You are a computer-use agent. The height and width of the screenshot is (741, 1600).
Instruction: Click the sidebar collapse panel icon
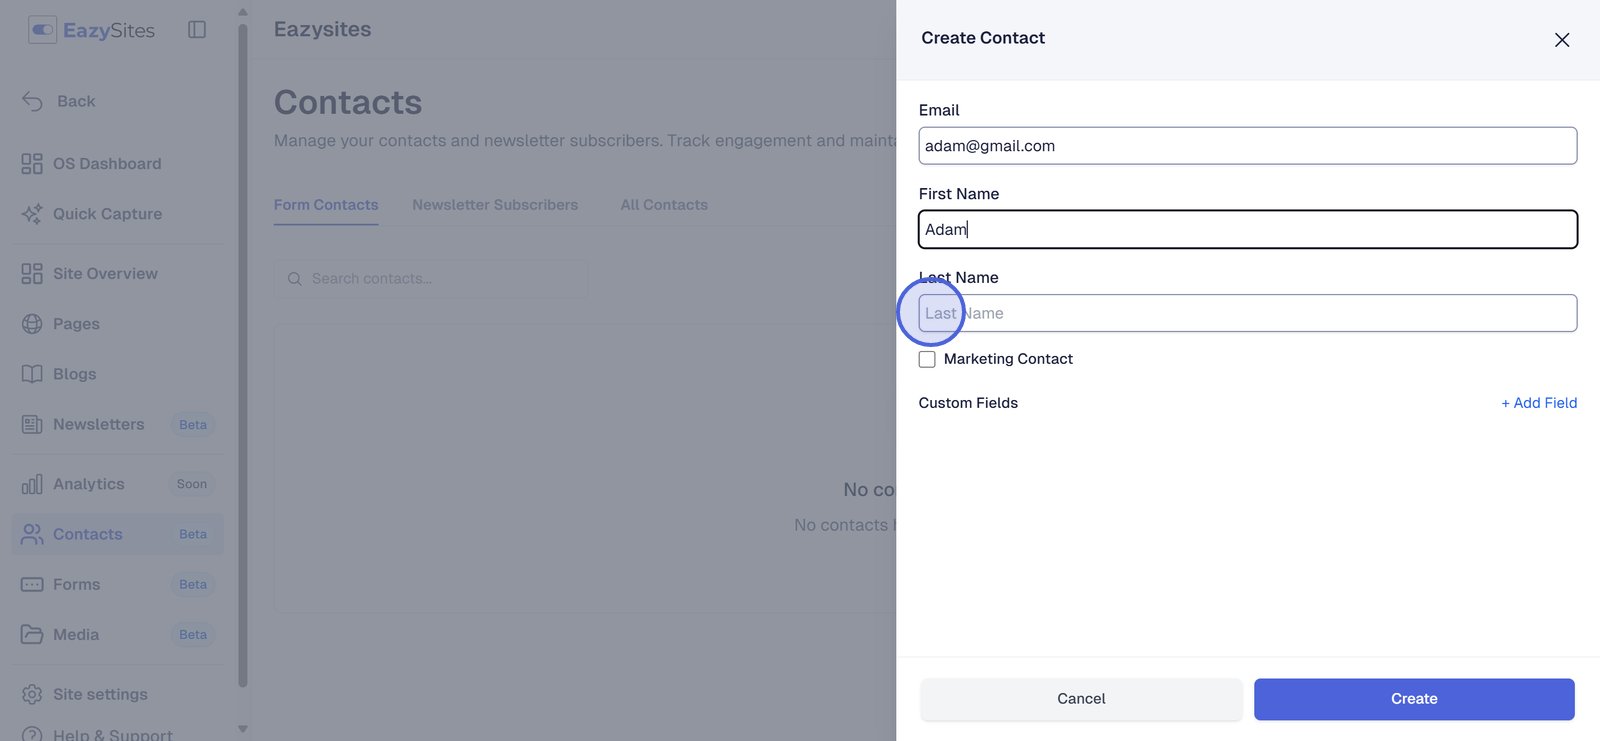(x=197, y=30)
